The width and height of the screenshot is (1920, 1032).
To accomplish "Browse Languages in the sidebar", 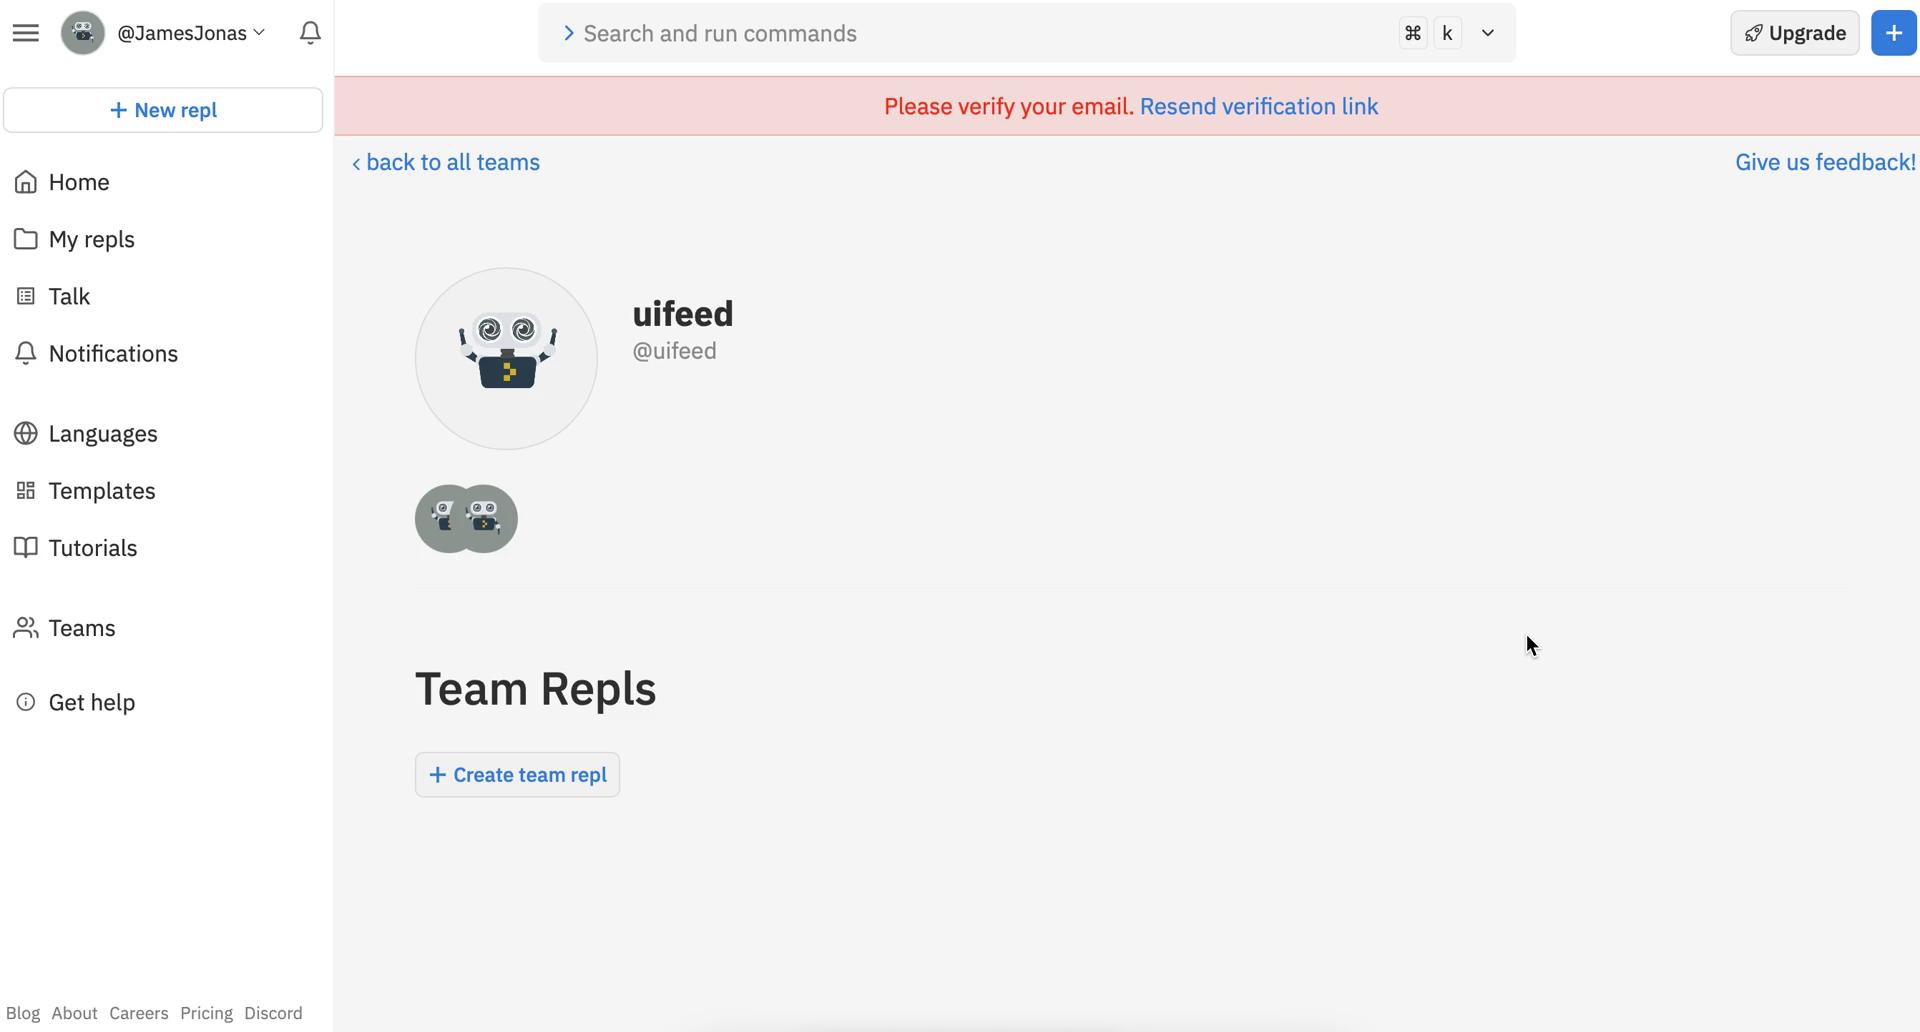I will (x=103, y=433).
